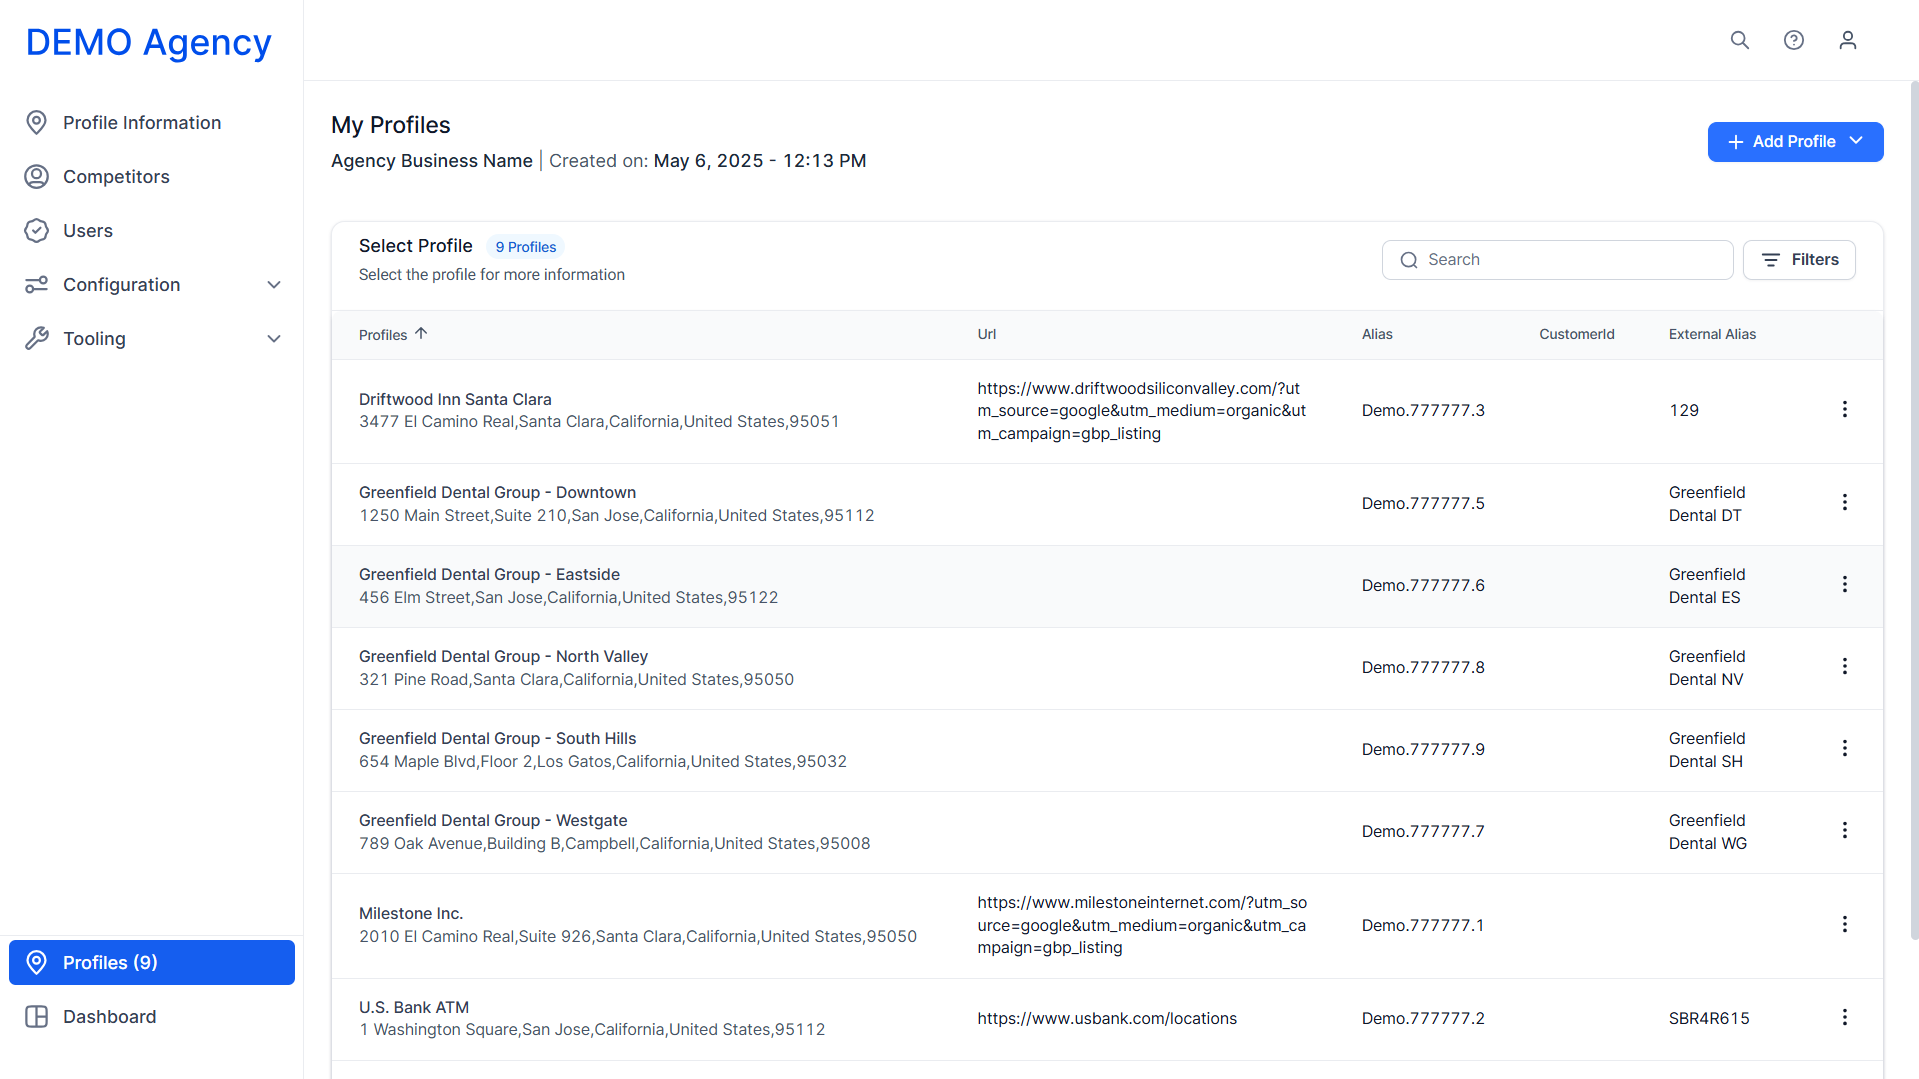Select Profiles (9) in sidebar
This screenshot has height=1079, width=1919.
click(152, 963)
